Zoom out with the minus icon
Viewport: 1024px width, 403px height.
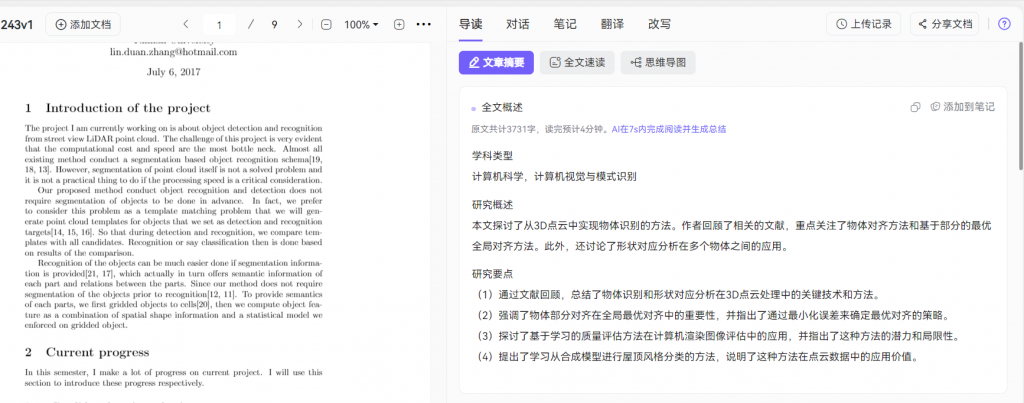327,25
